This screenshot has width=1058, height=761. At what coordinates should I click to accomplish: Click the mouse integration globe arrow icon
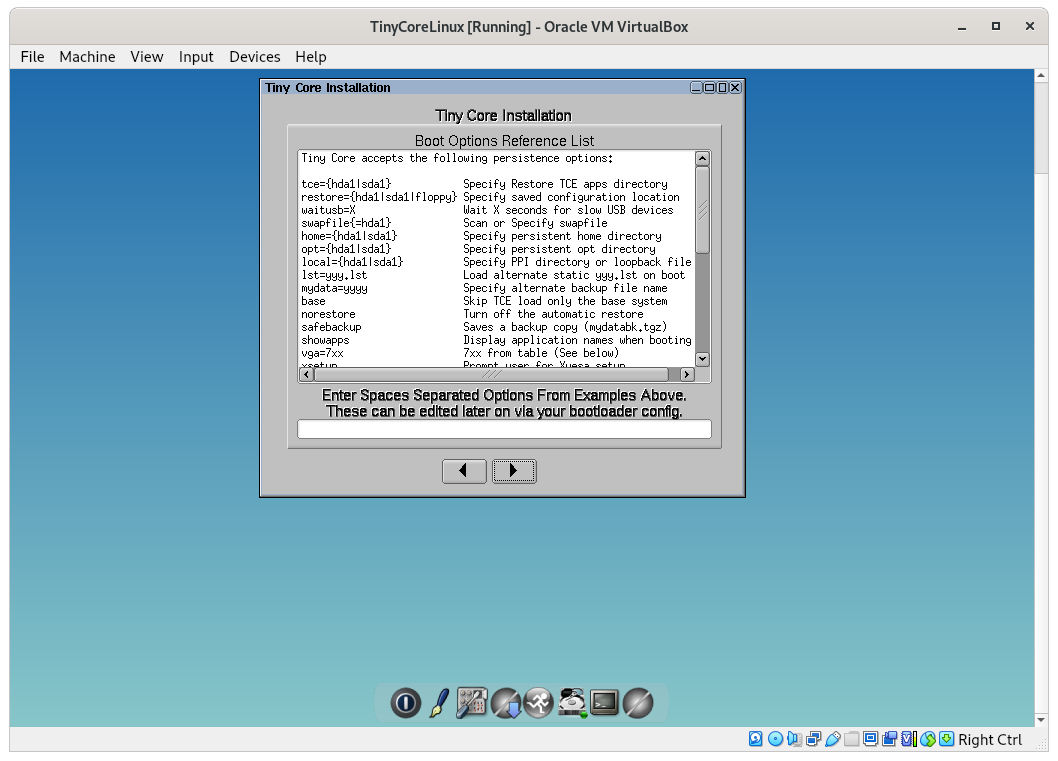pos(928,739)
